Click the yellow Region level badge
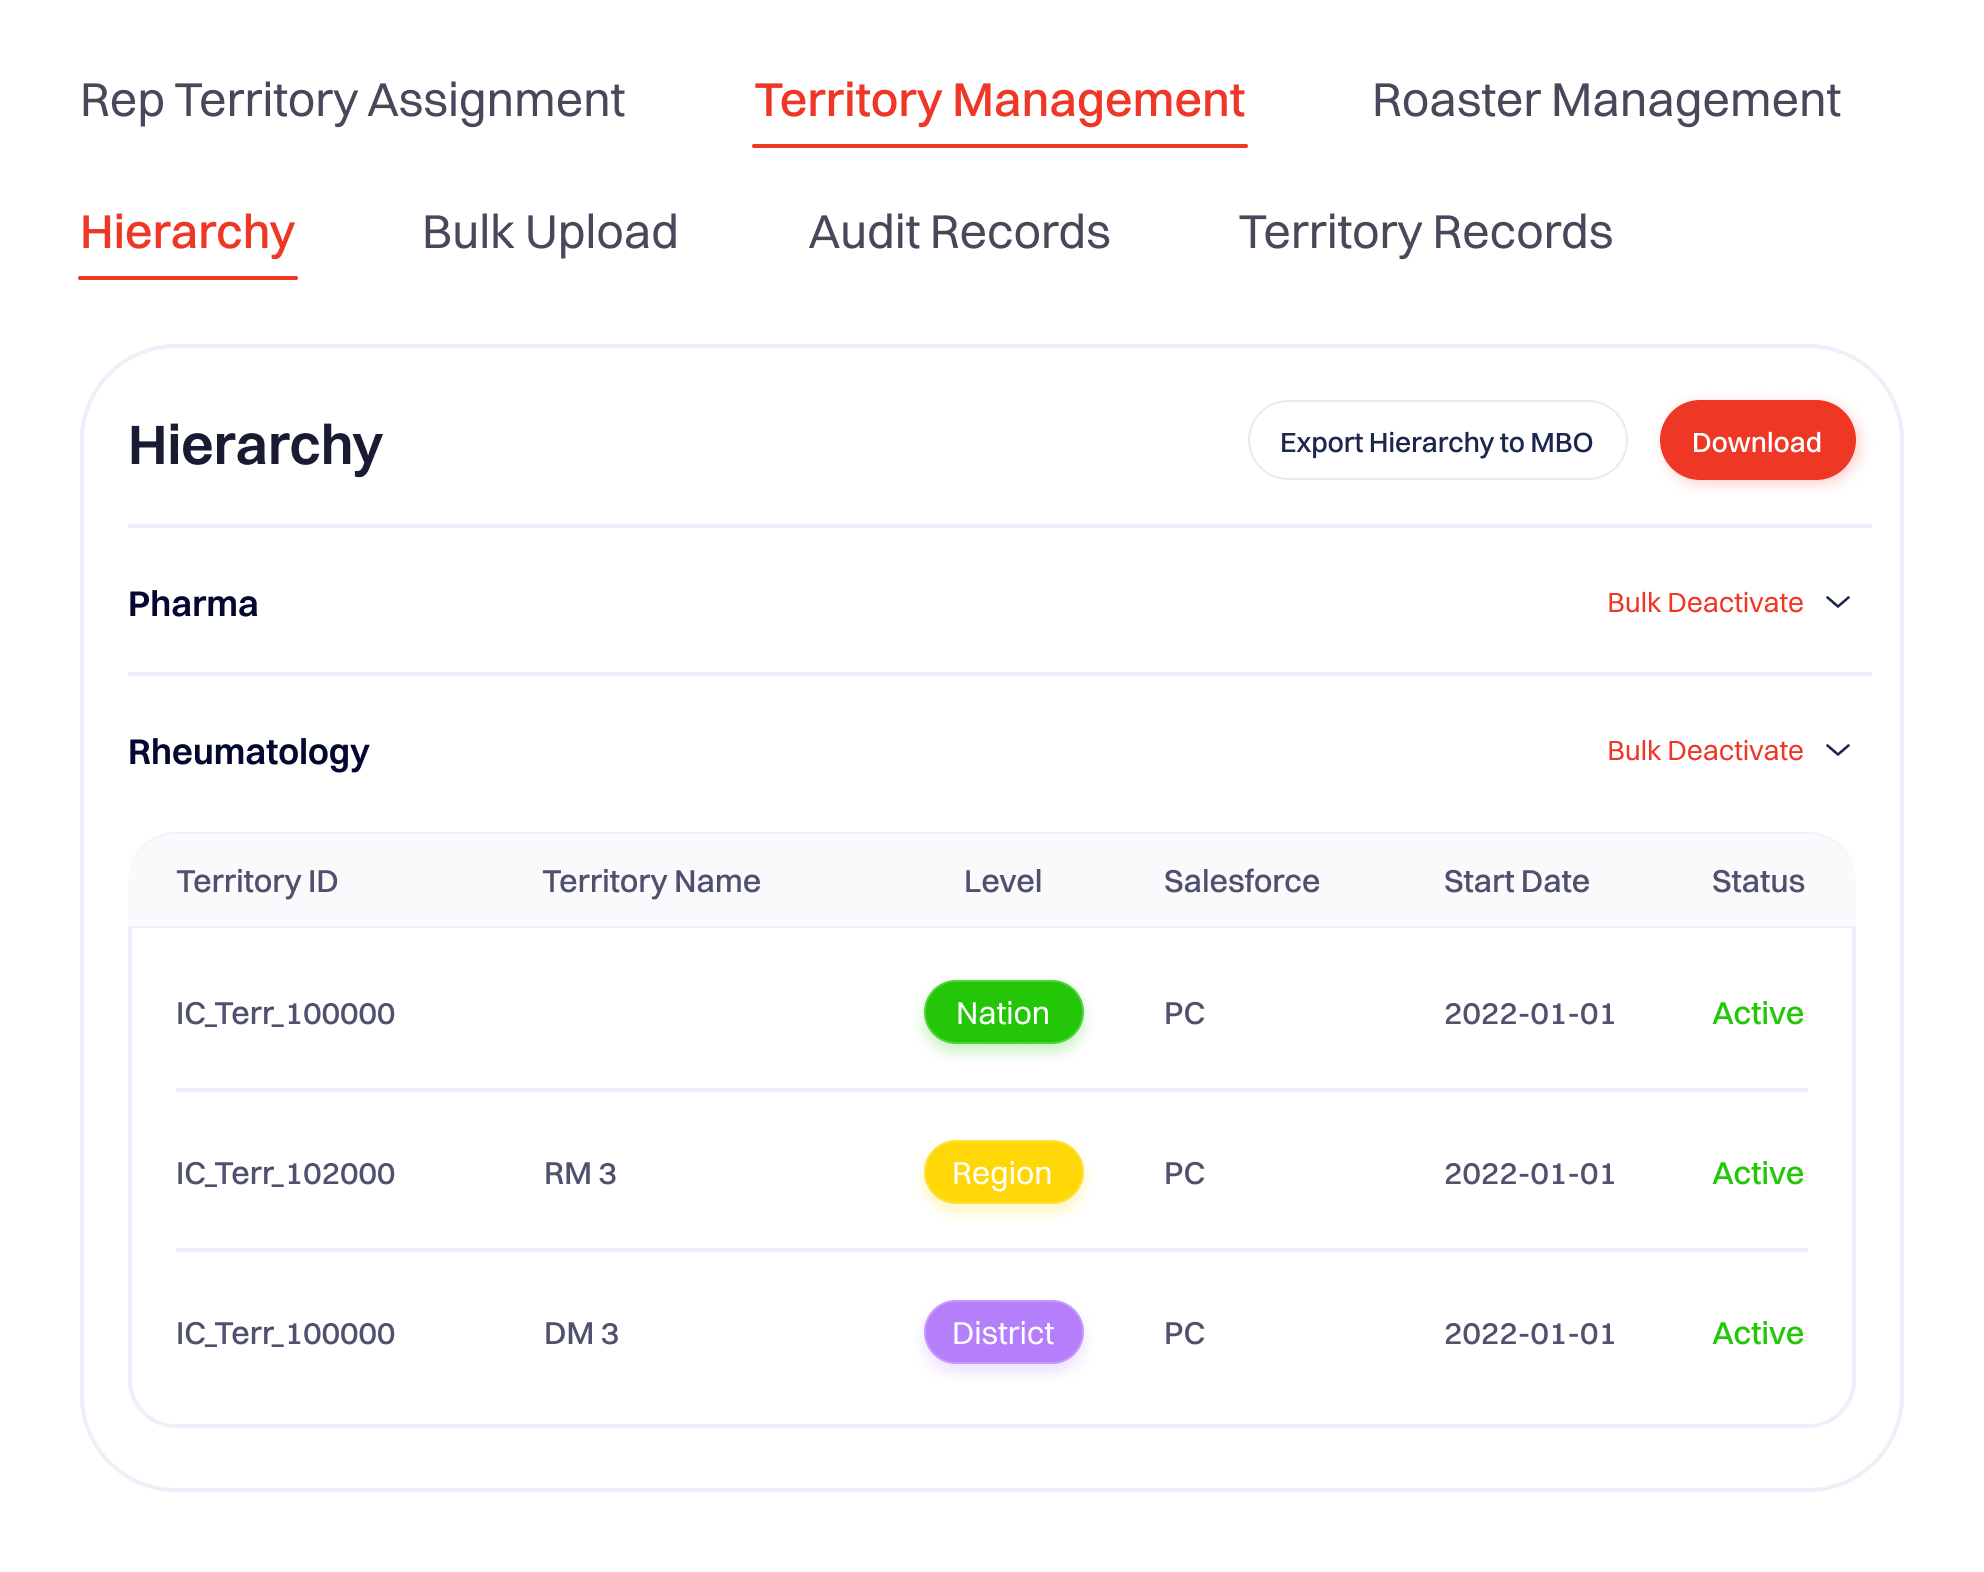1984x1572 pixels. tap(1002, 1173)
